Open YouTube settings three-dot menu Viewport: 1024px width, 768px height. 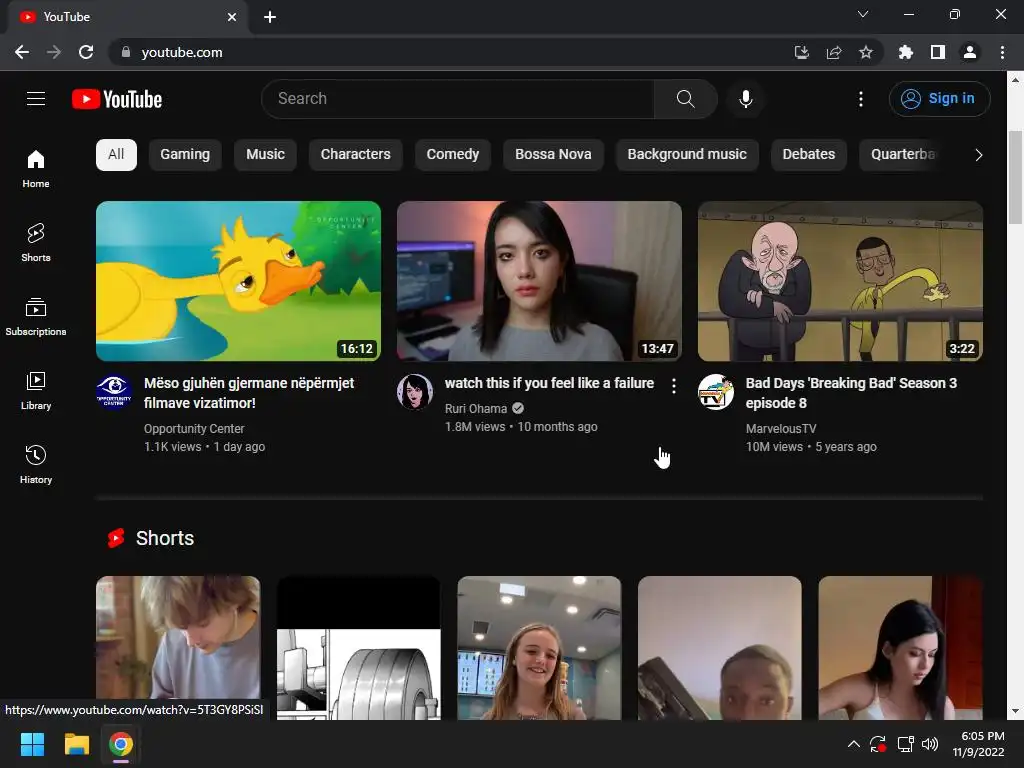860,99
